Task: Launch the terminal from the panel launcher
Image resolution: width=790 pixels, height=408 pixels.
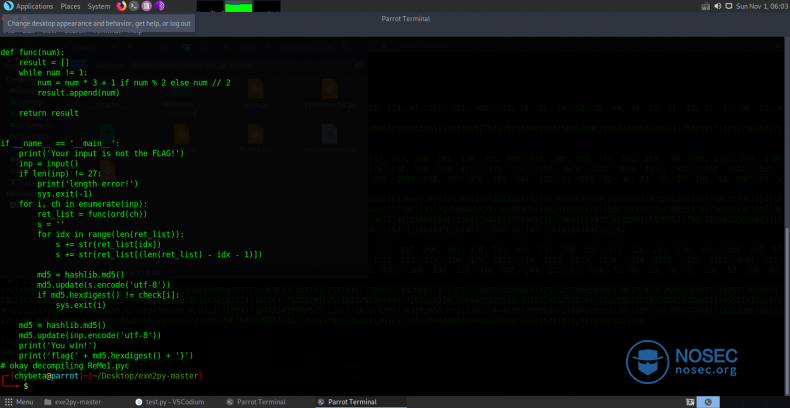Action: click(134, 6)
